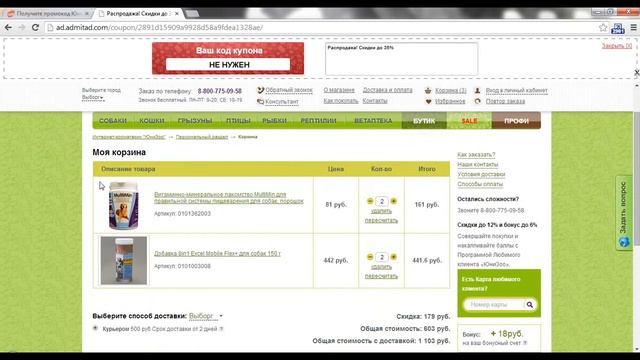This screenshot has height=360, width=640.
Task: Click help icon beside bonus account
Action: 525,343
